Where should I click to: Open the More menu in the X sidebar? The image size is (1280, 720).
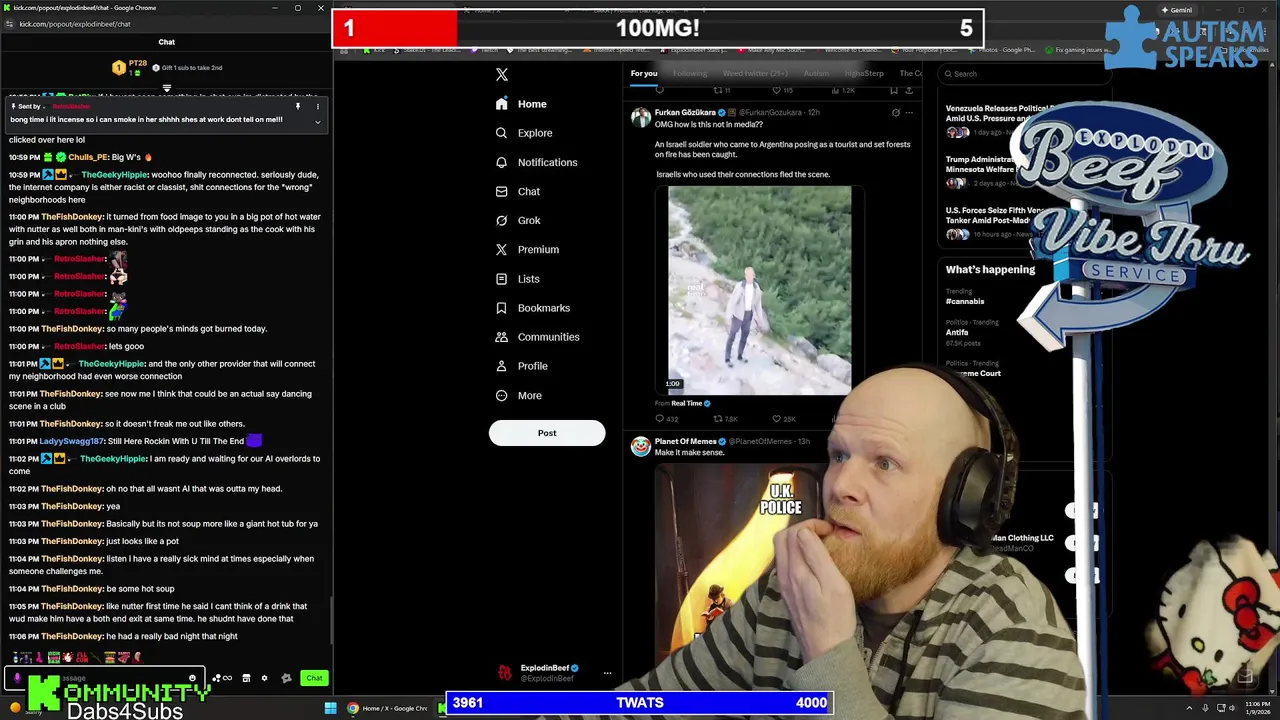(x=518, y=395)
